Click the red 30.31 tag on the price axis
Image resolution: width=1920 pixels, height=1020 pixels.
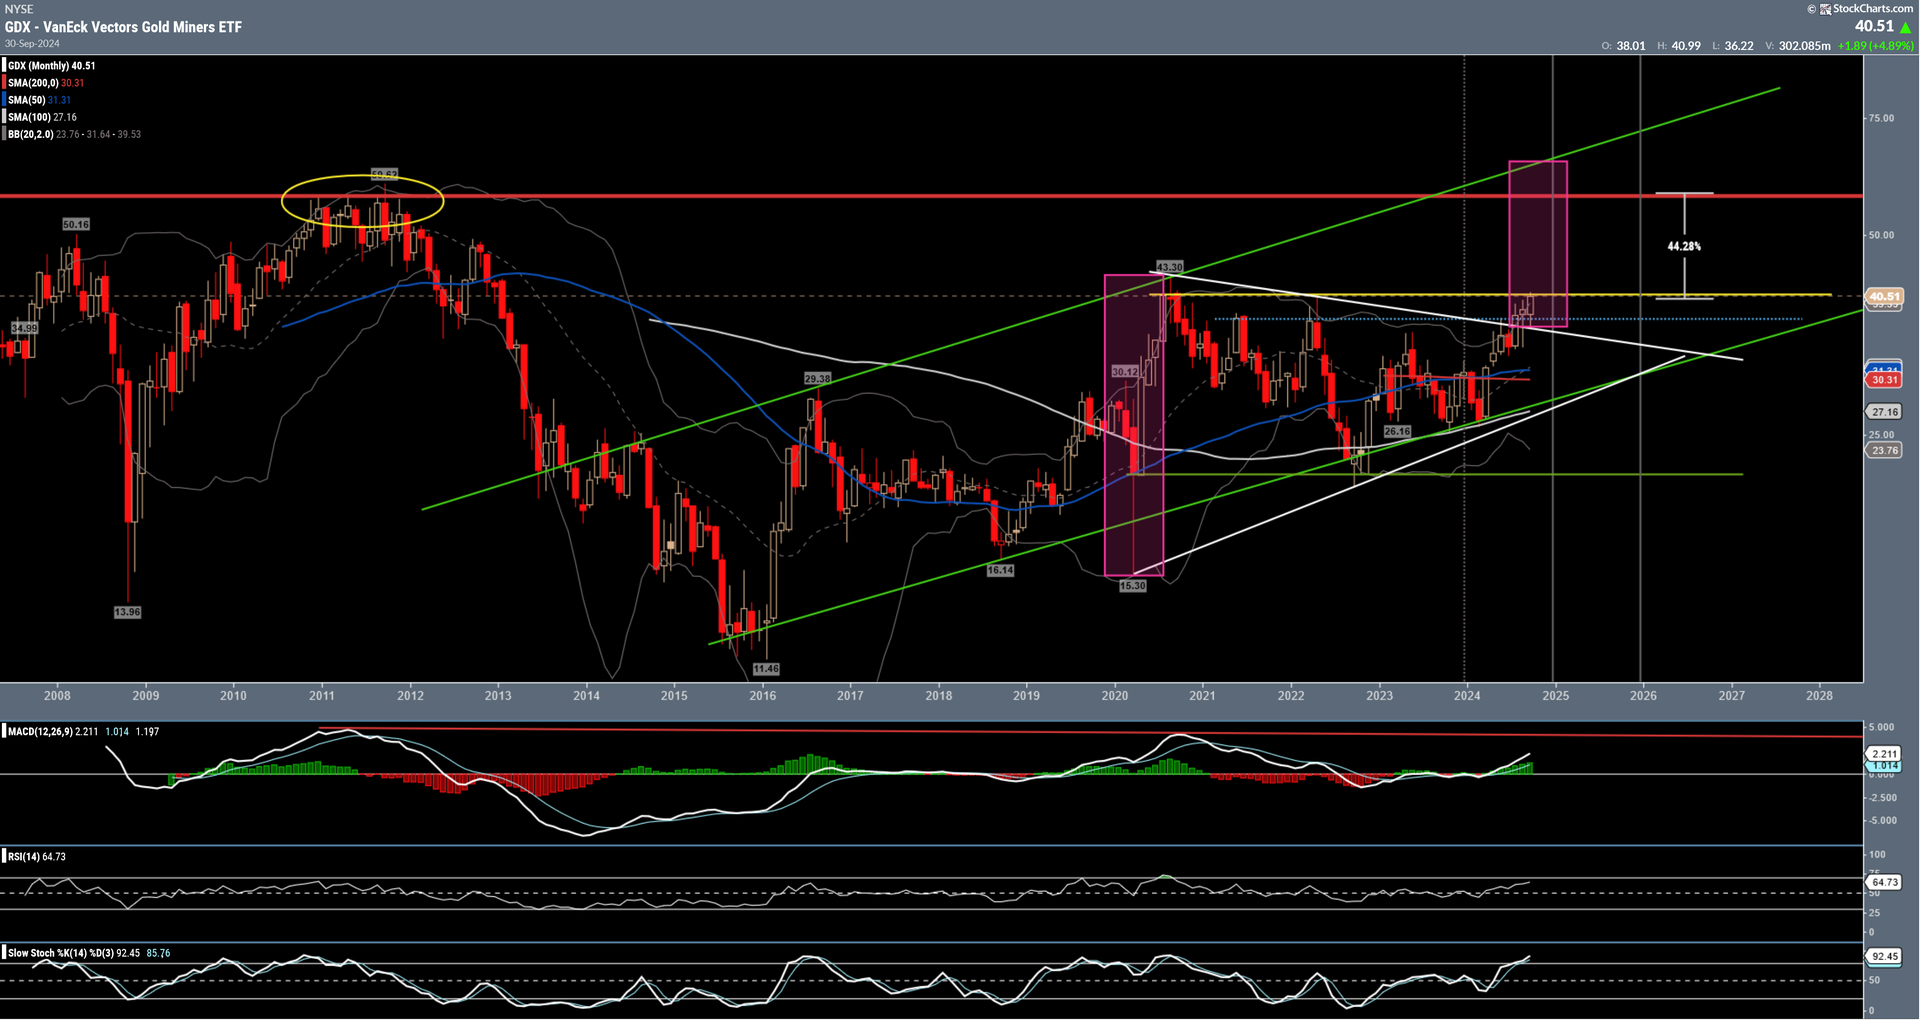click(1885, 380)
